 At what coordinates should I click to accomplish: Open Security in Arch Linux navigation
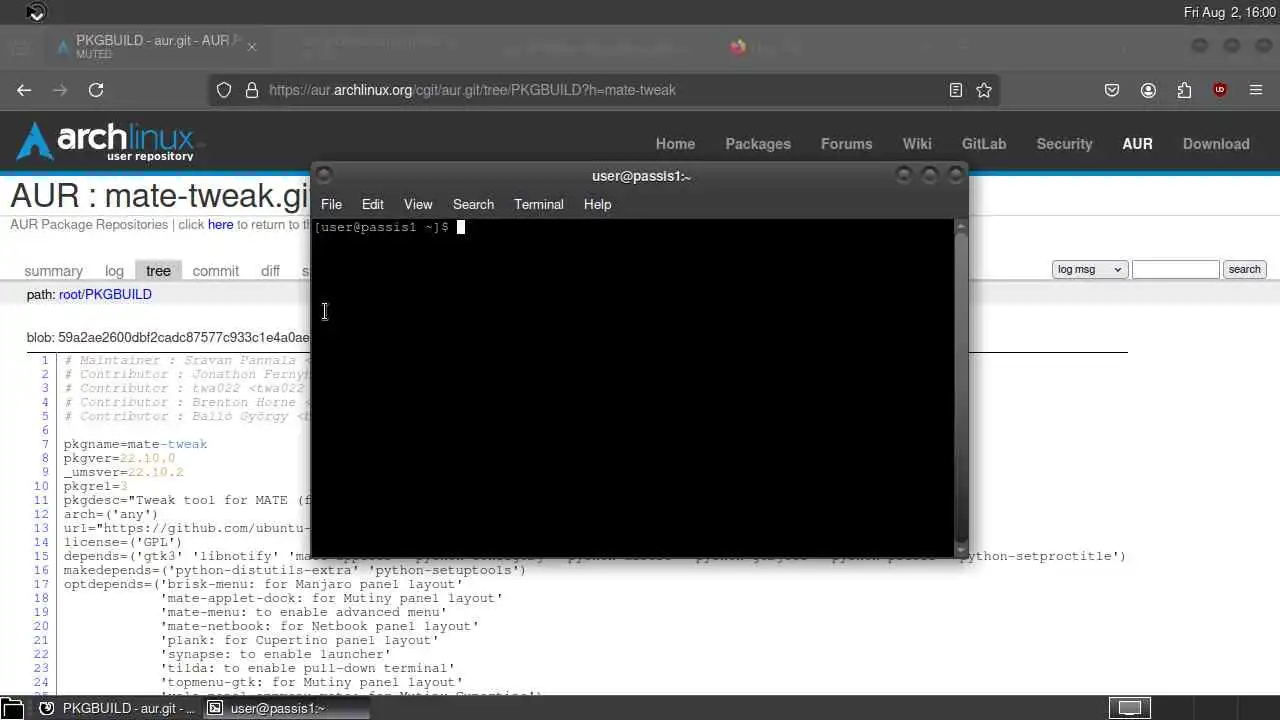point(1064,144)
